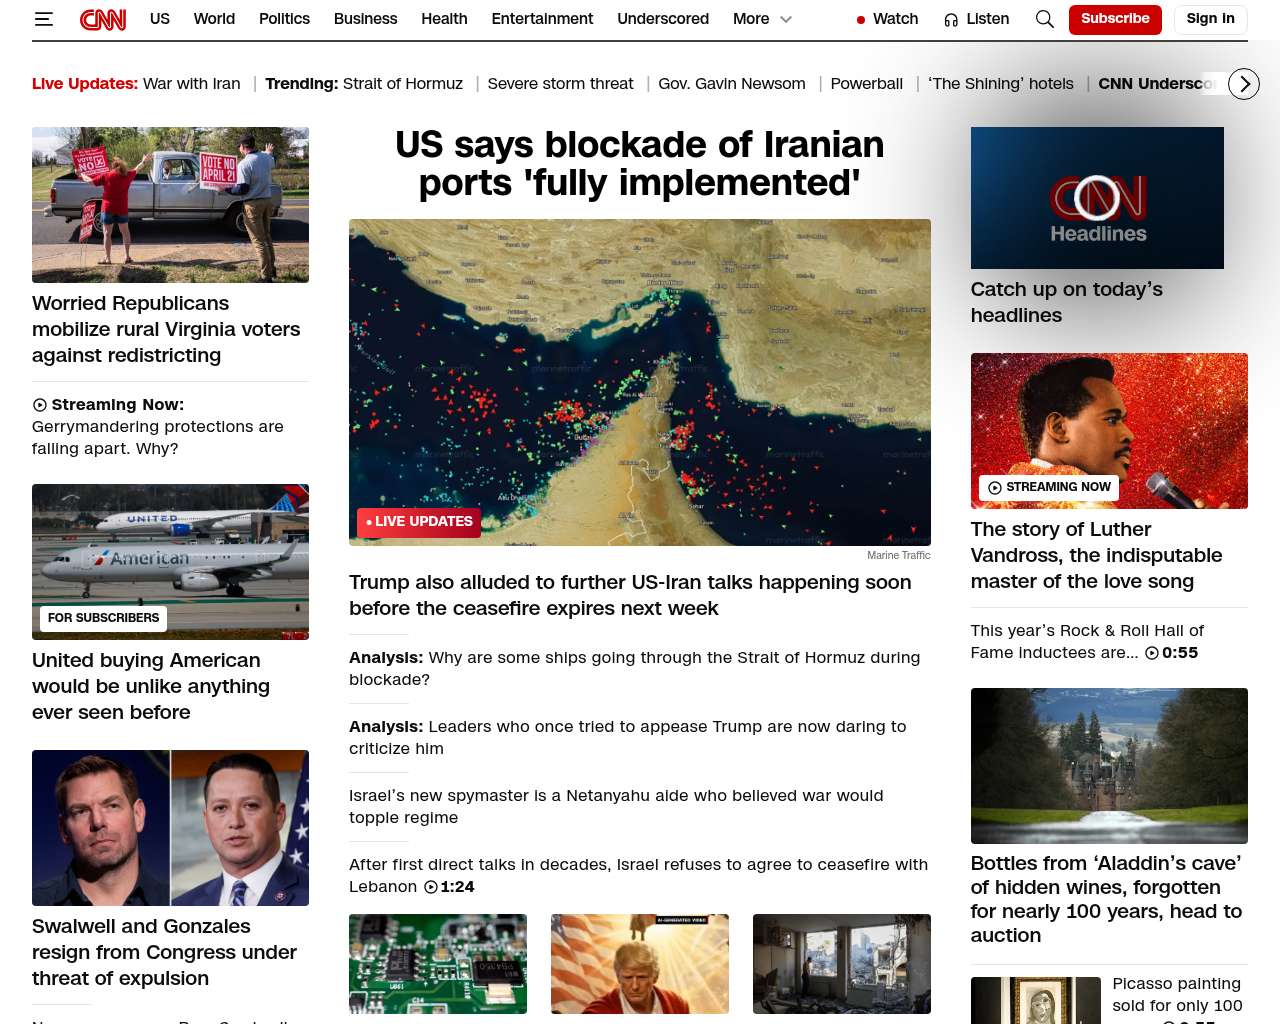Read Worried Republicans Virginia redistricting story

166,329
